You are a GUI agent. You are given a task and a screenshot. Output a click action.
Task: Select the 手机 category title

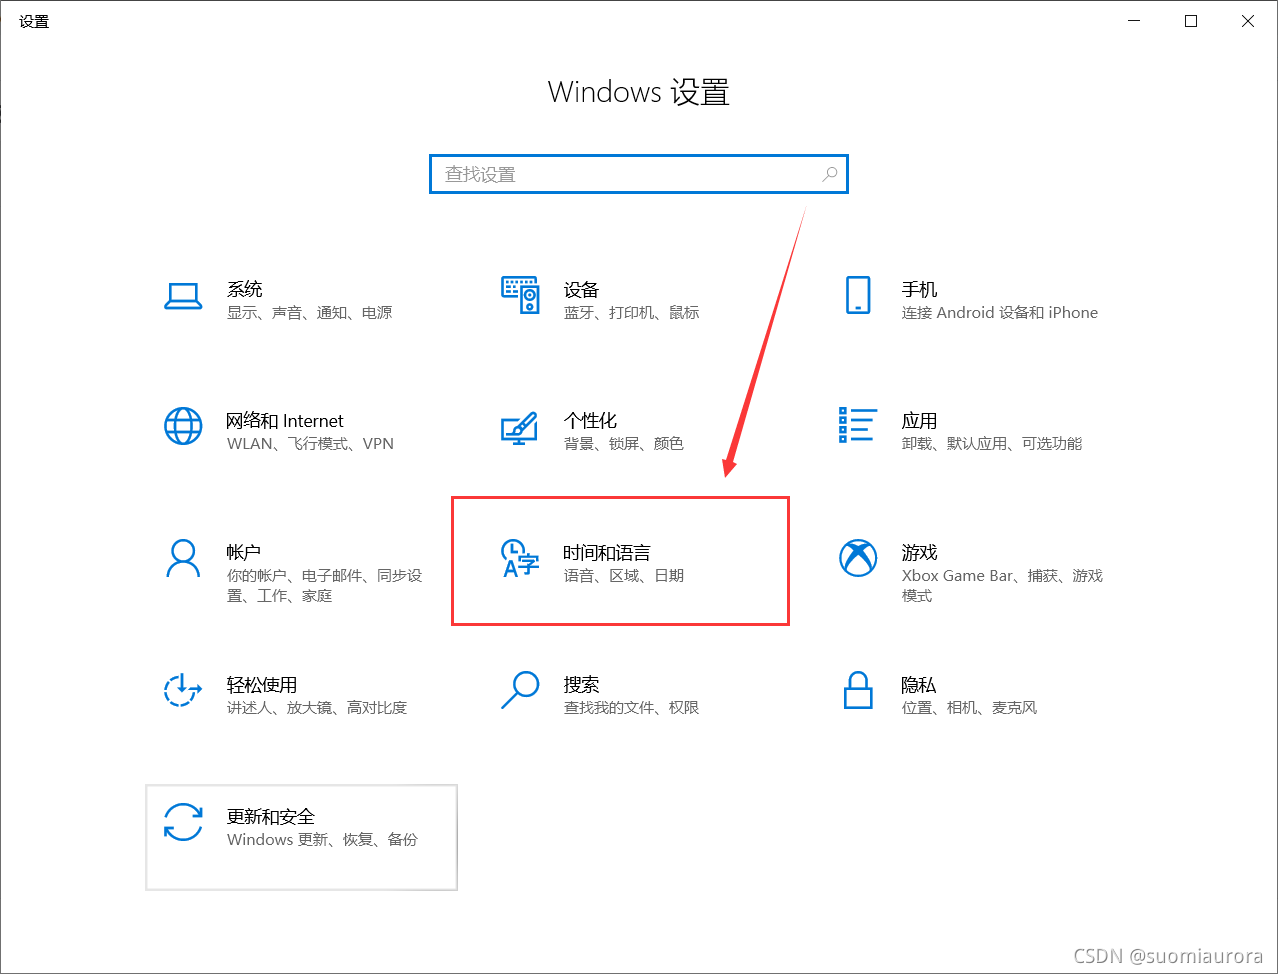pyautogui.click(x=920, y=289)
